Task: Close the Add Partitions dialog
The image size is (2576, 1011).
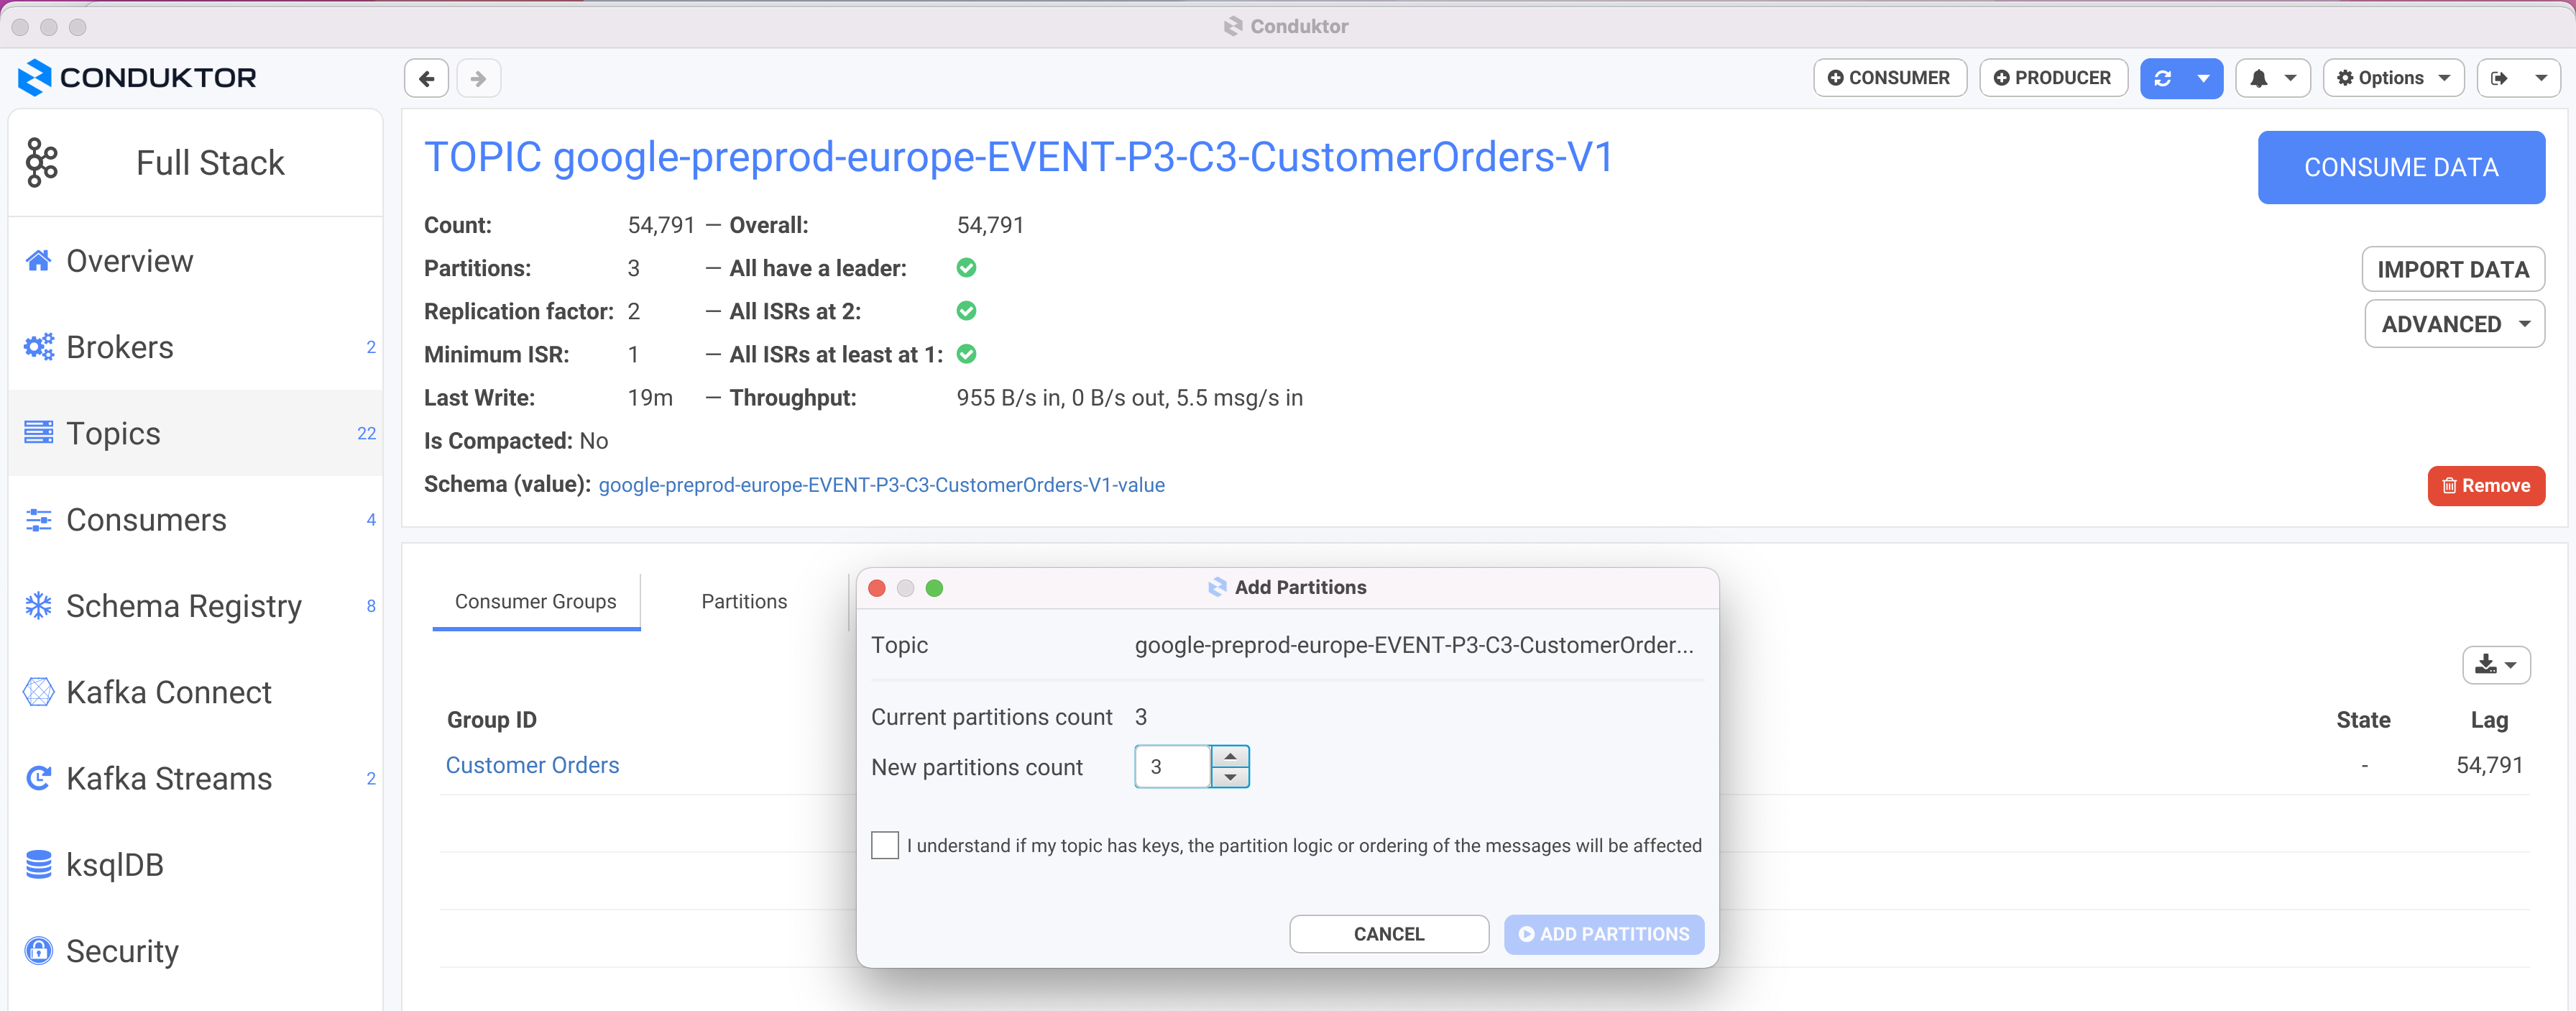Action: tap(877, 588)
